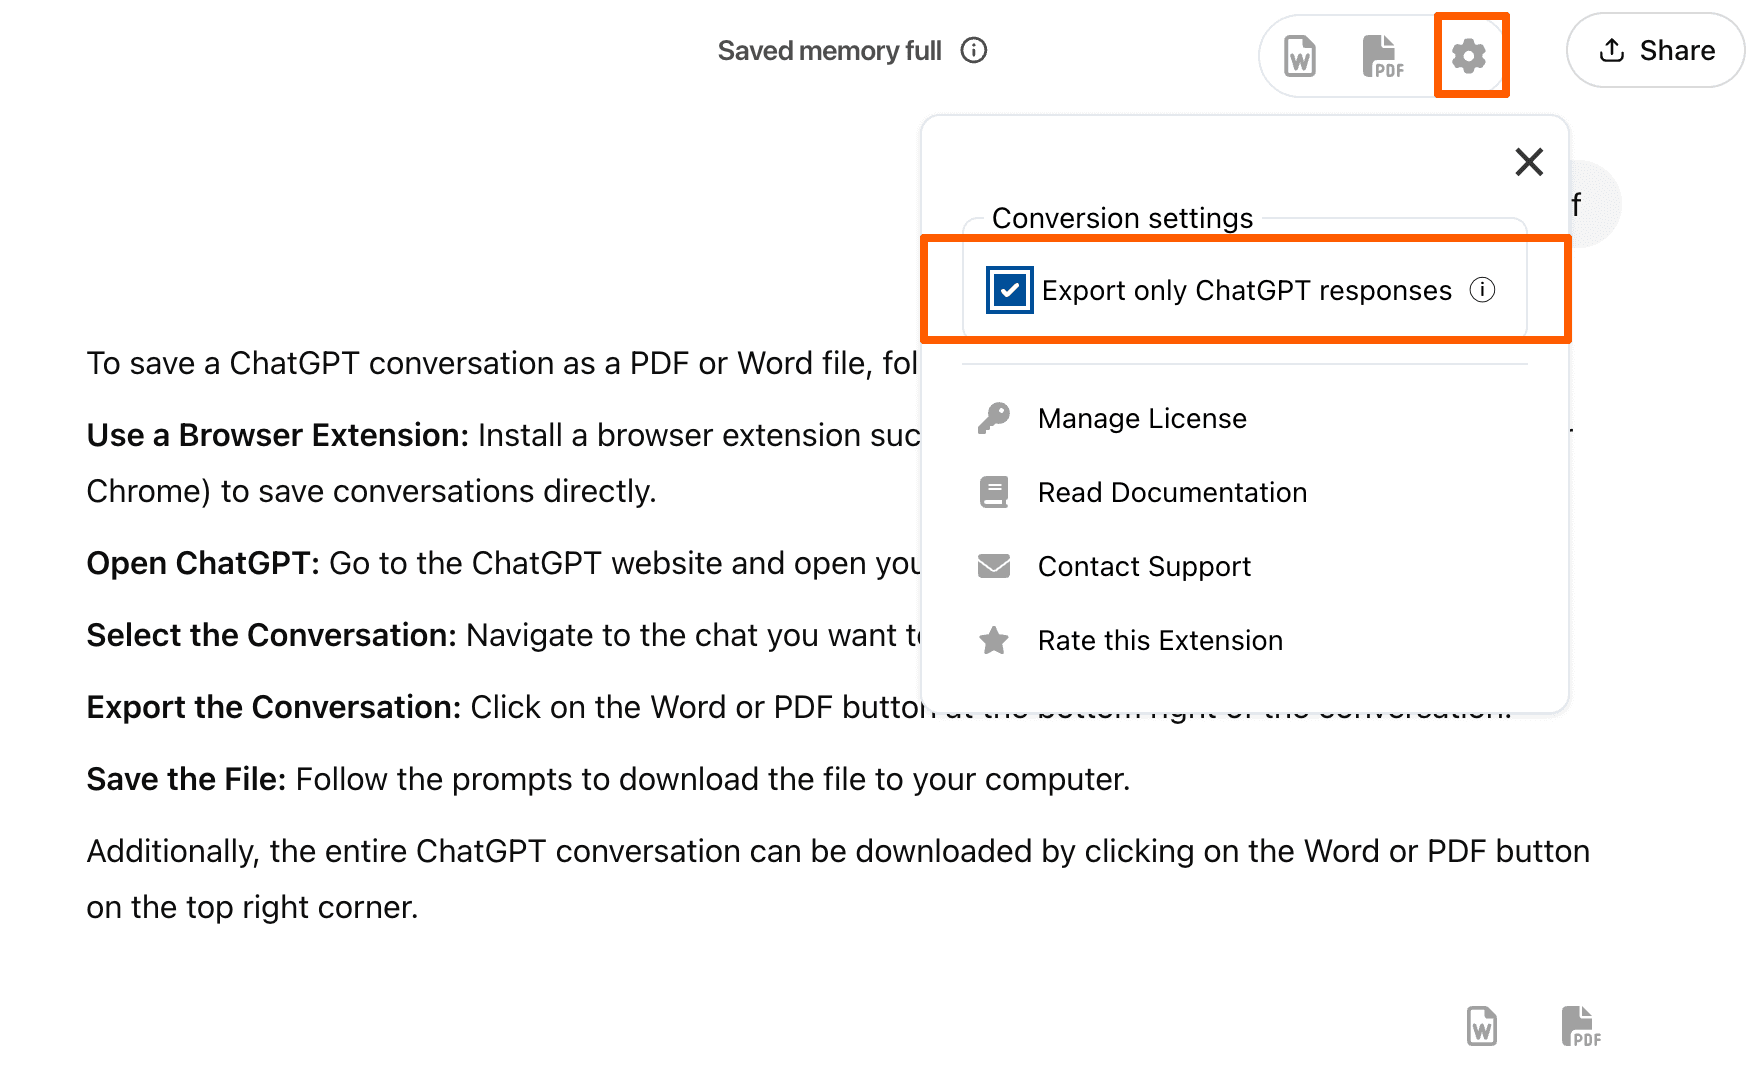1758x1078 pixels.
Task: Click the star icon beside Rate this Extension
Action: (x=994, y=640)
